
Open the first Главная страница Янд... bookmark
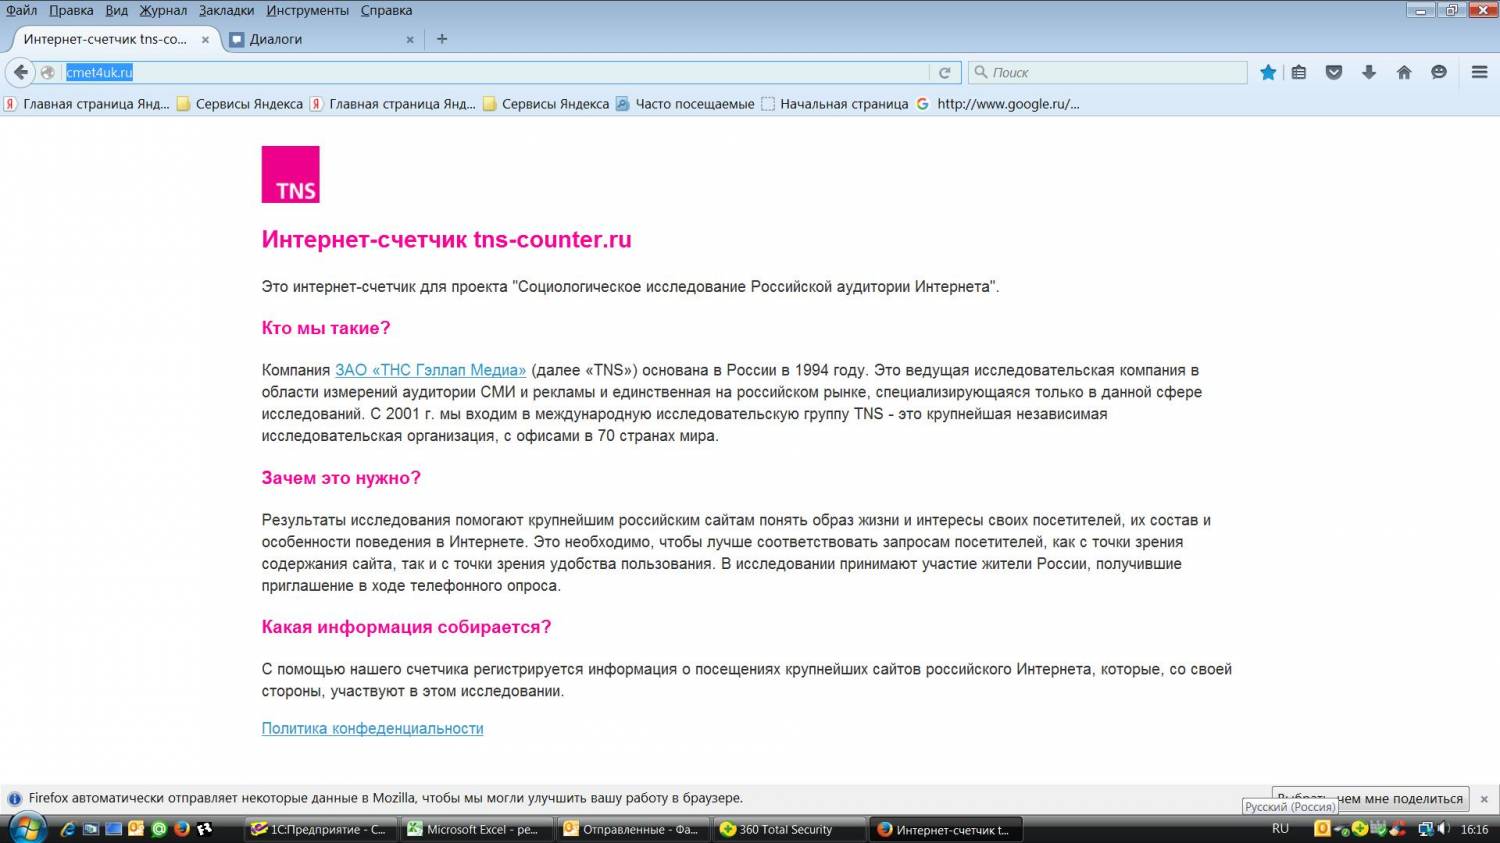click(87, 104)
